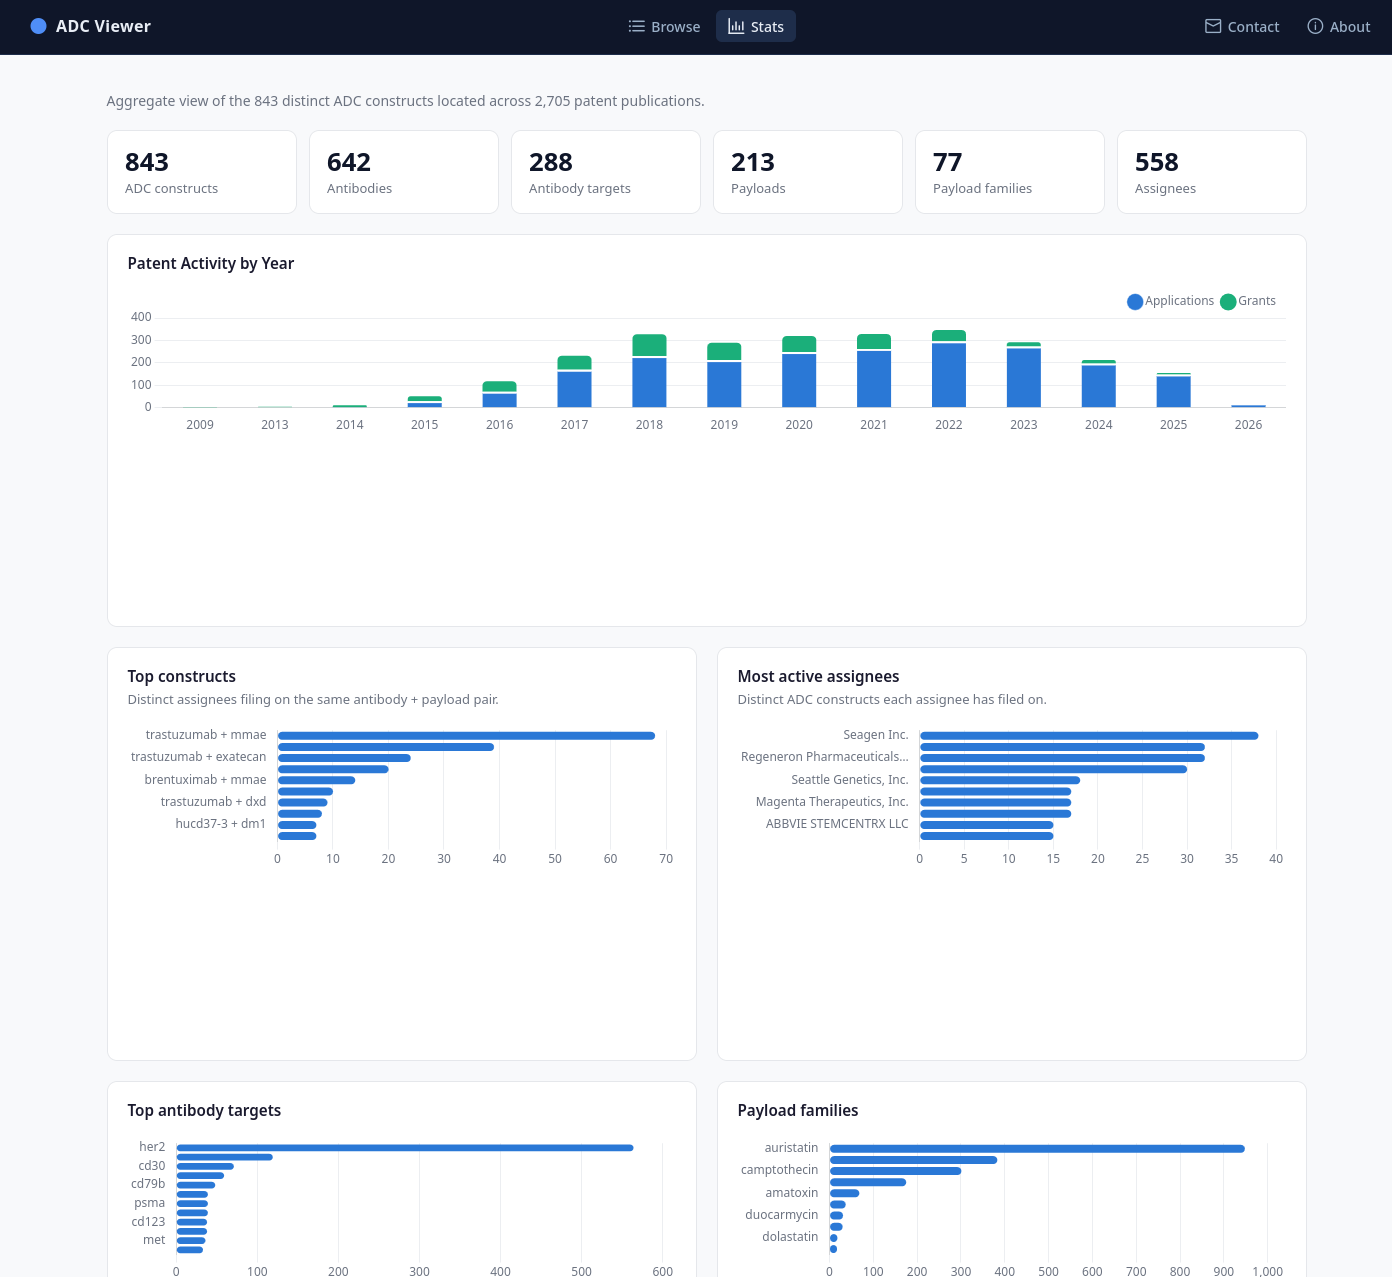Click the Top antibody targets heading
1392x1277 pixels.
tap(204, 1111)
